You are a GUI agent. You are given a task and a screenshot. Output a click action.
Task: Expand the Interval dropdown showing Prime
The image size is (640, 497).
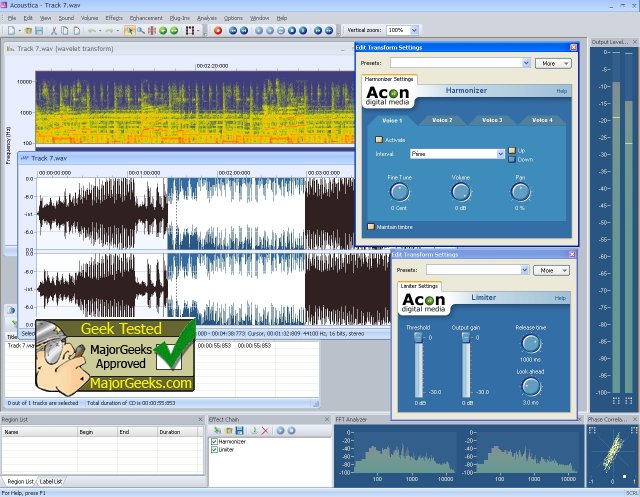pos(500,154)
